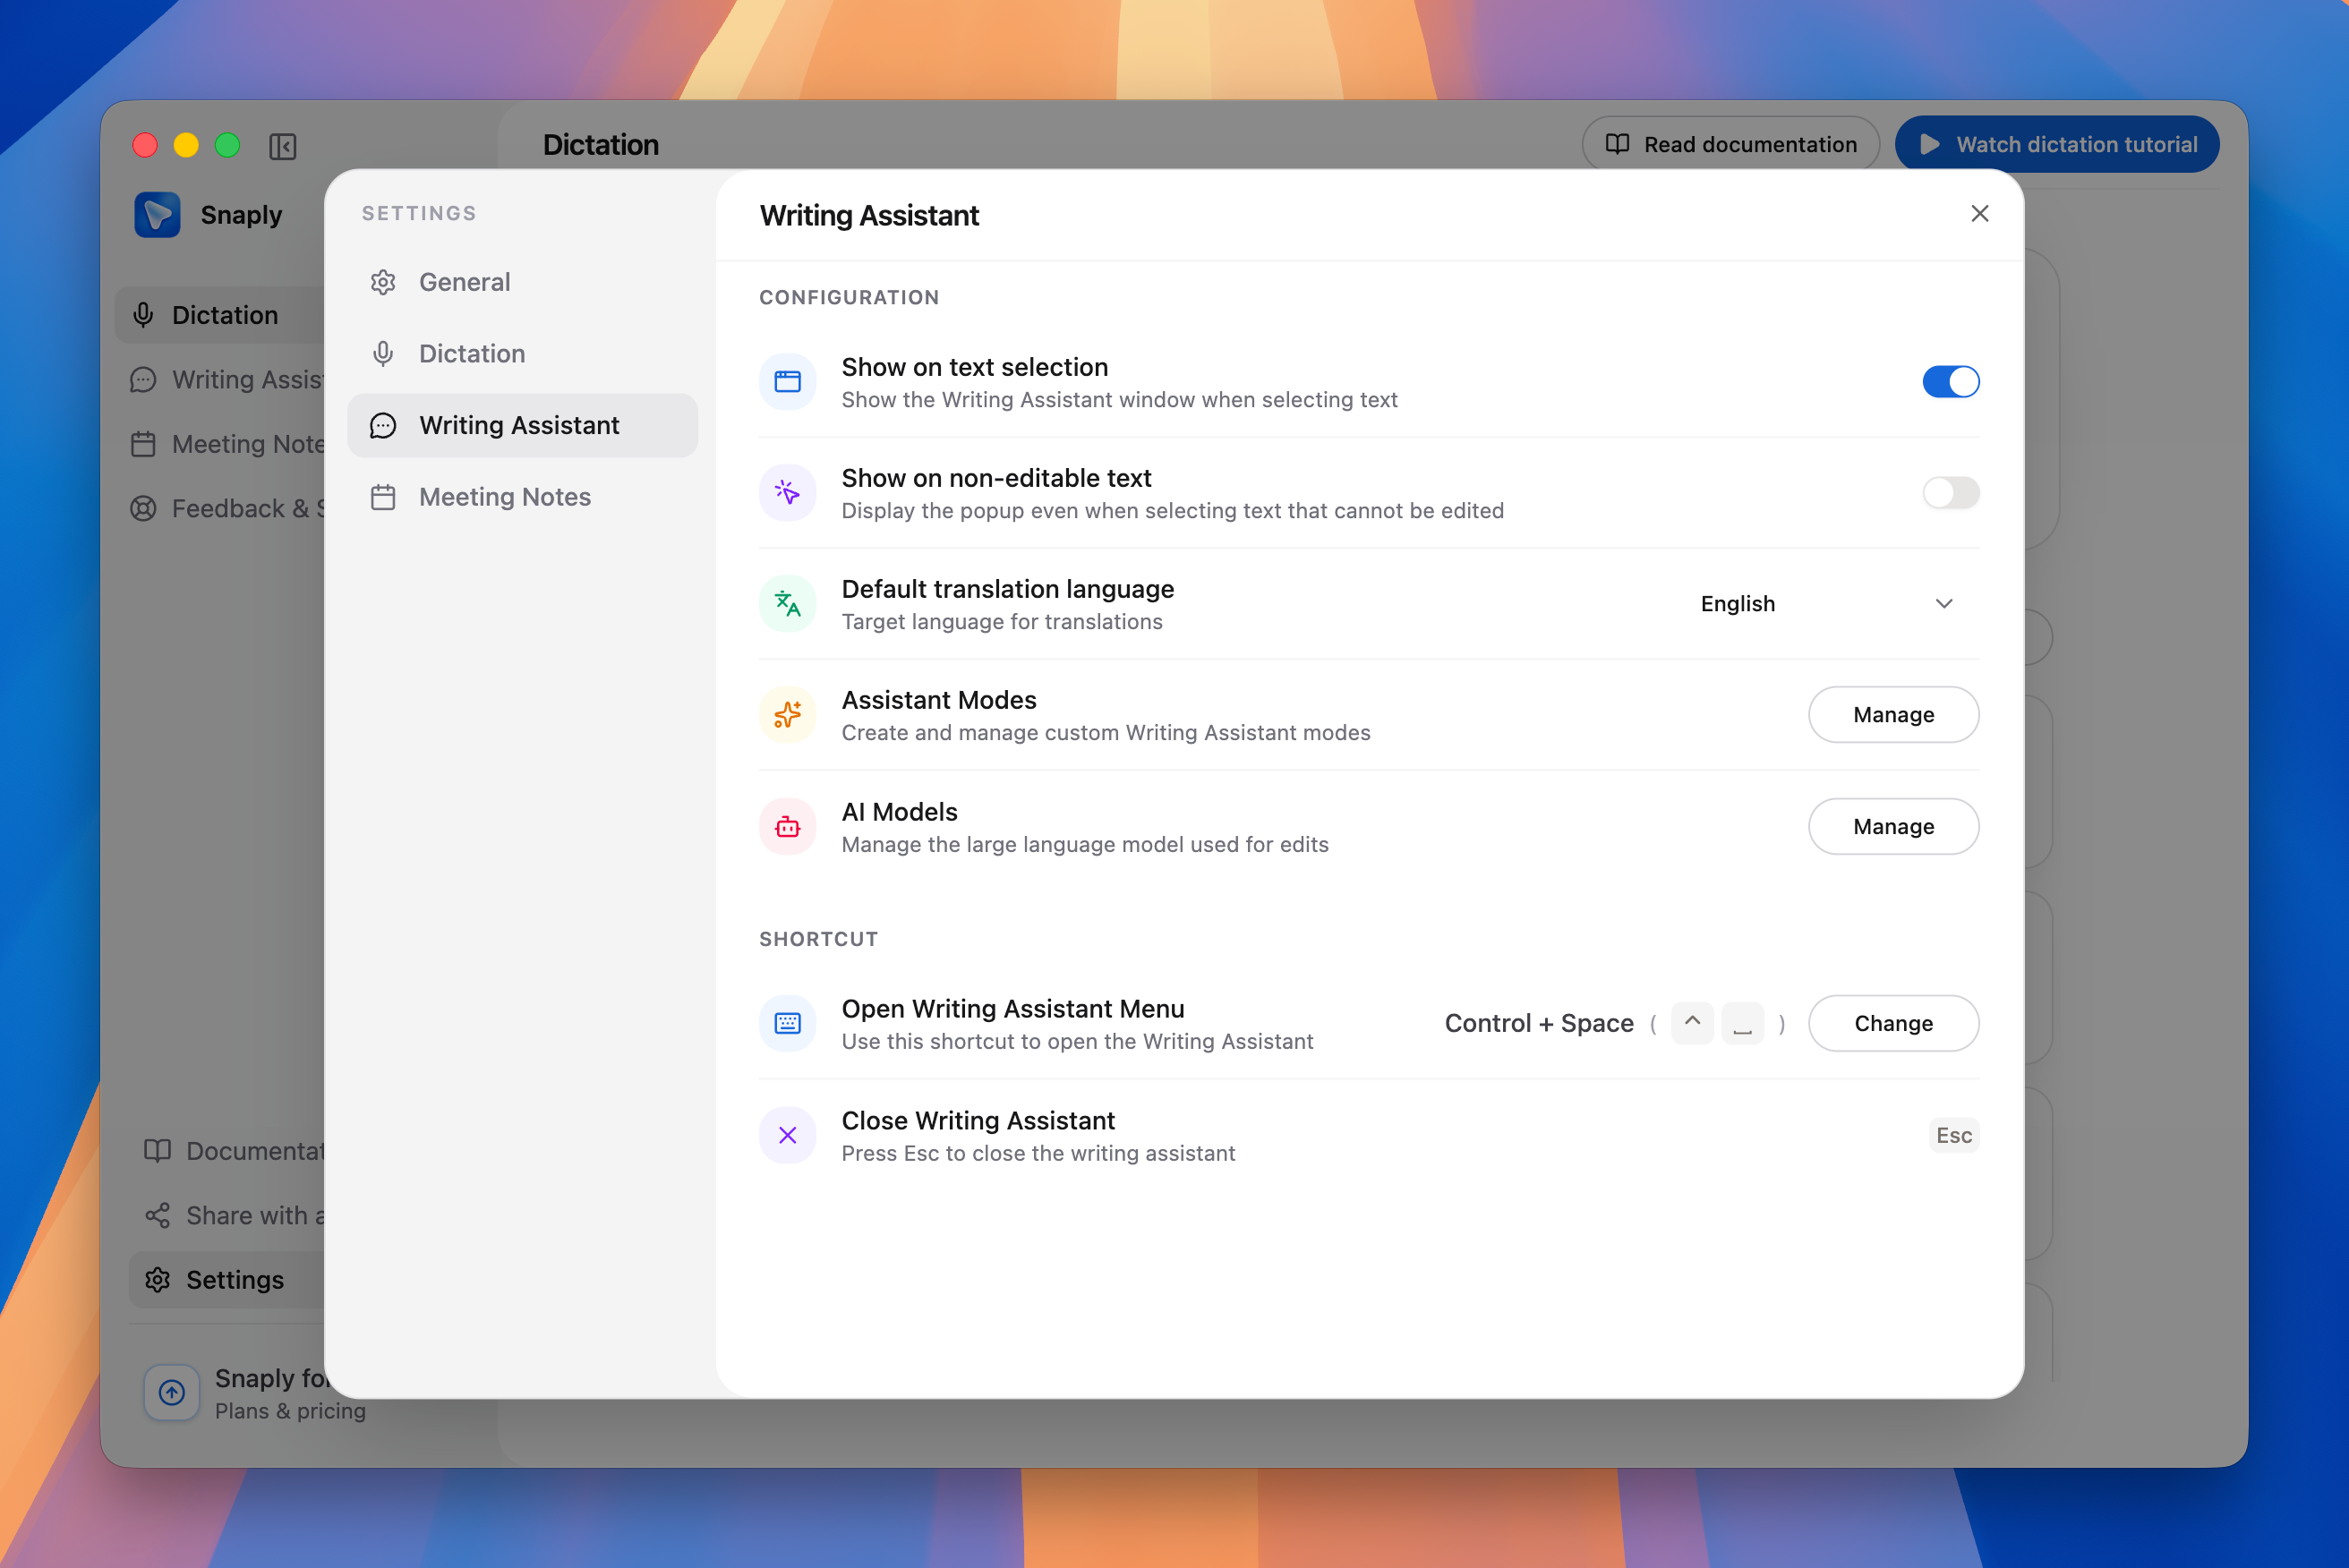Viewport: 2349px width, 1568px height.
Task: Click the Assistant Modes sparkle icon
Action: click(788, 715)
